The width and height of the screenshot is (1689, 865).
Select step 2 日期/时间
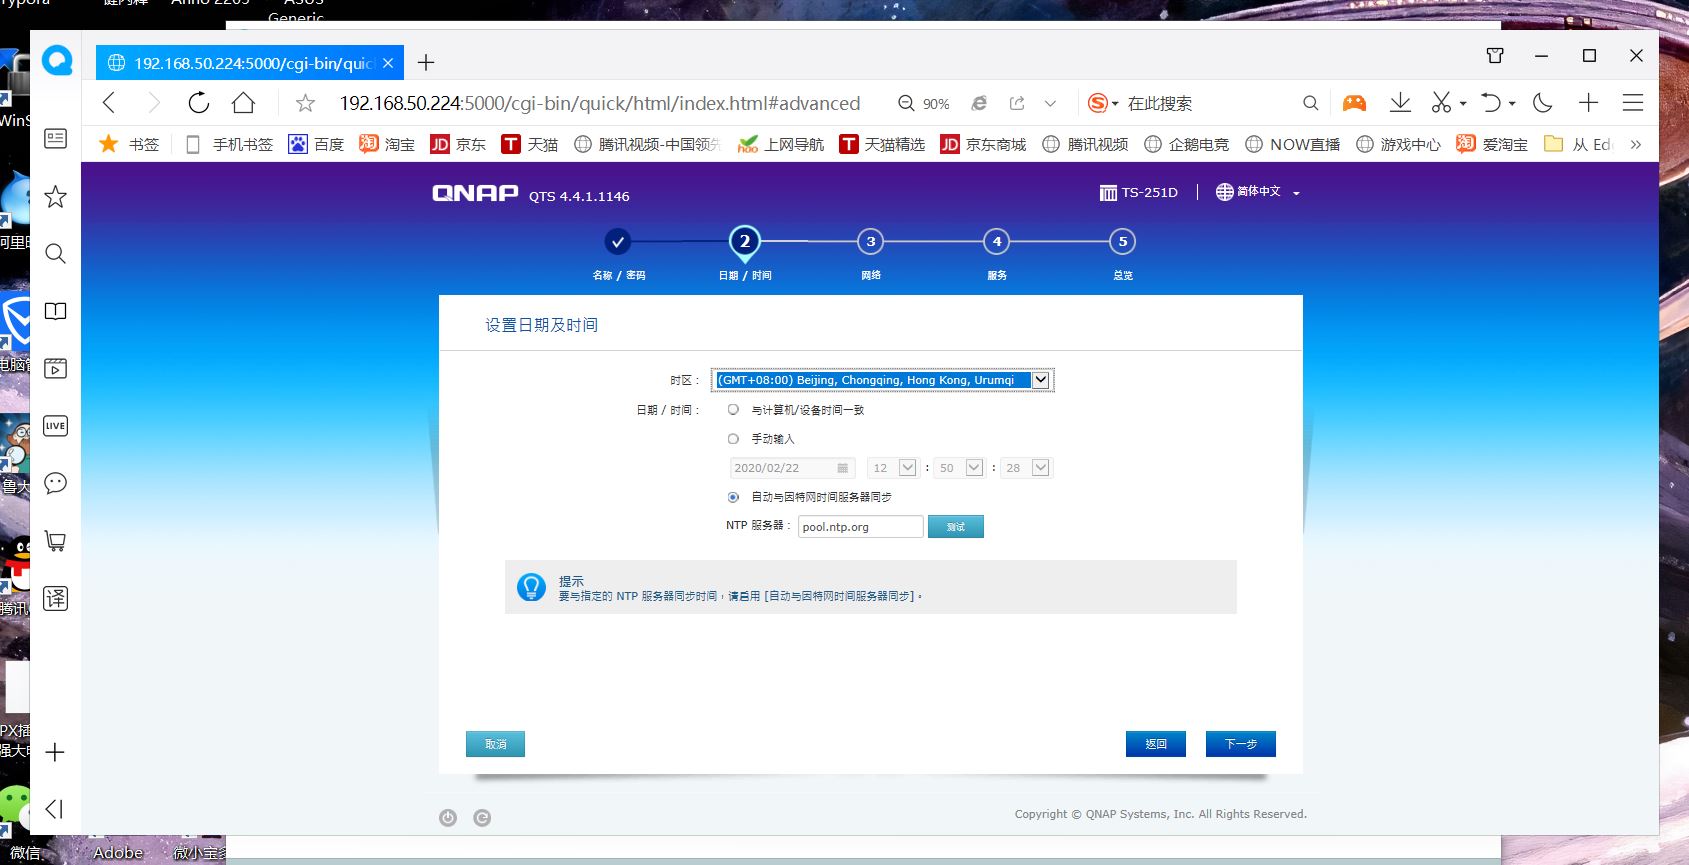tap(745, 242)
